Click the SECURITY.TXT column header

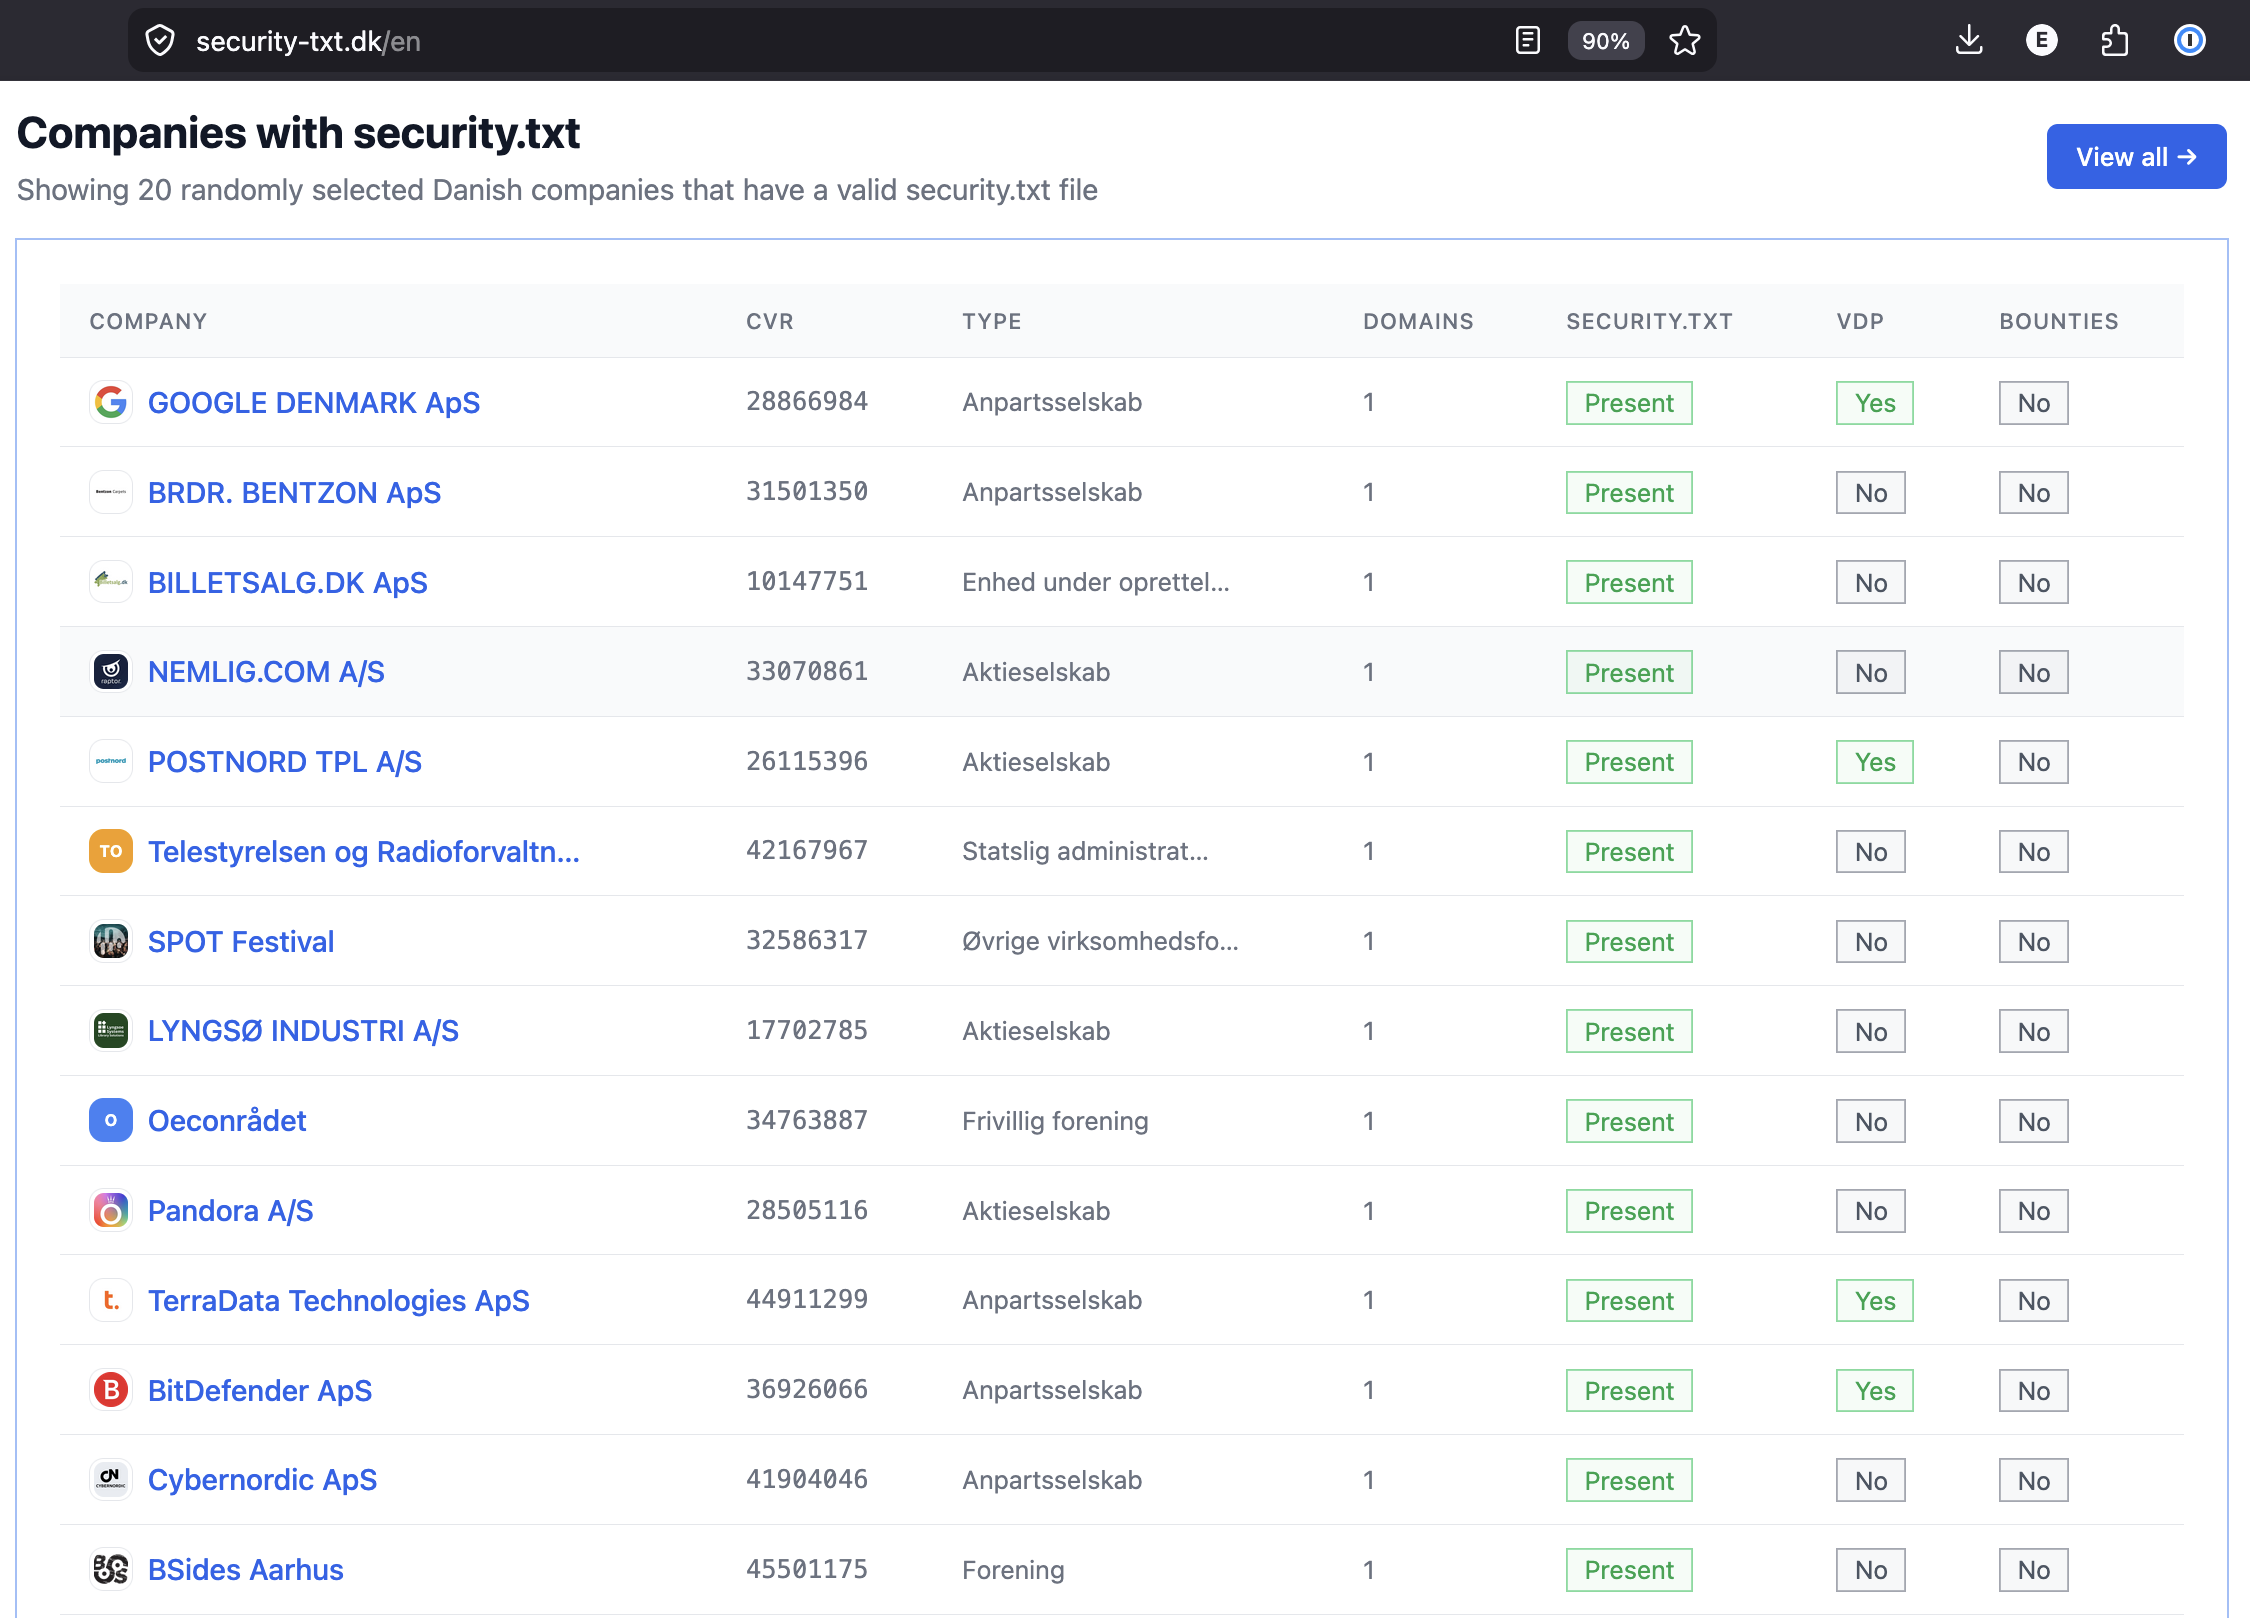click(1649, 322)
